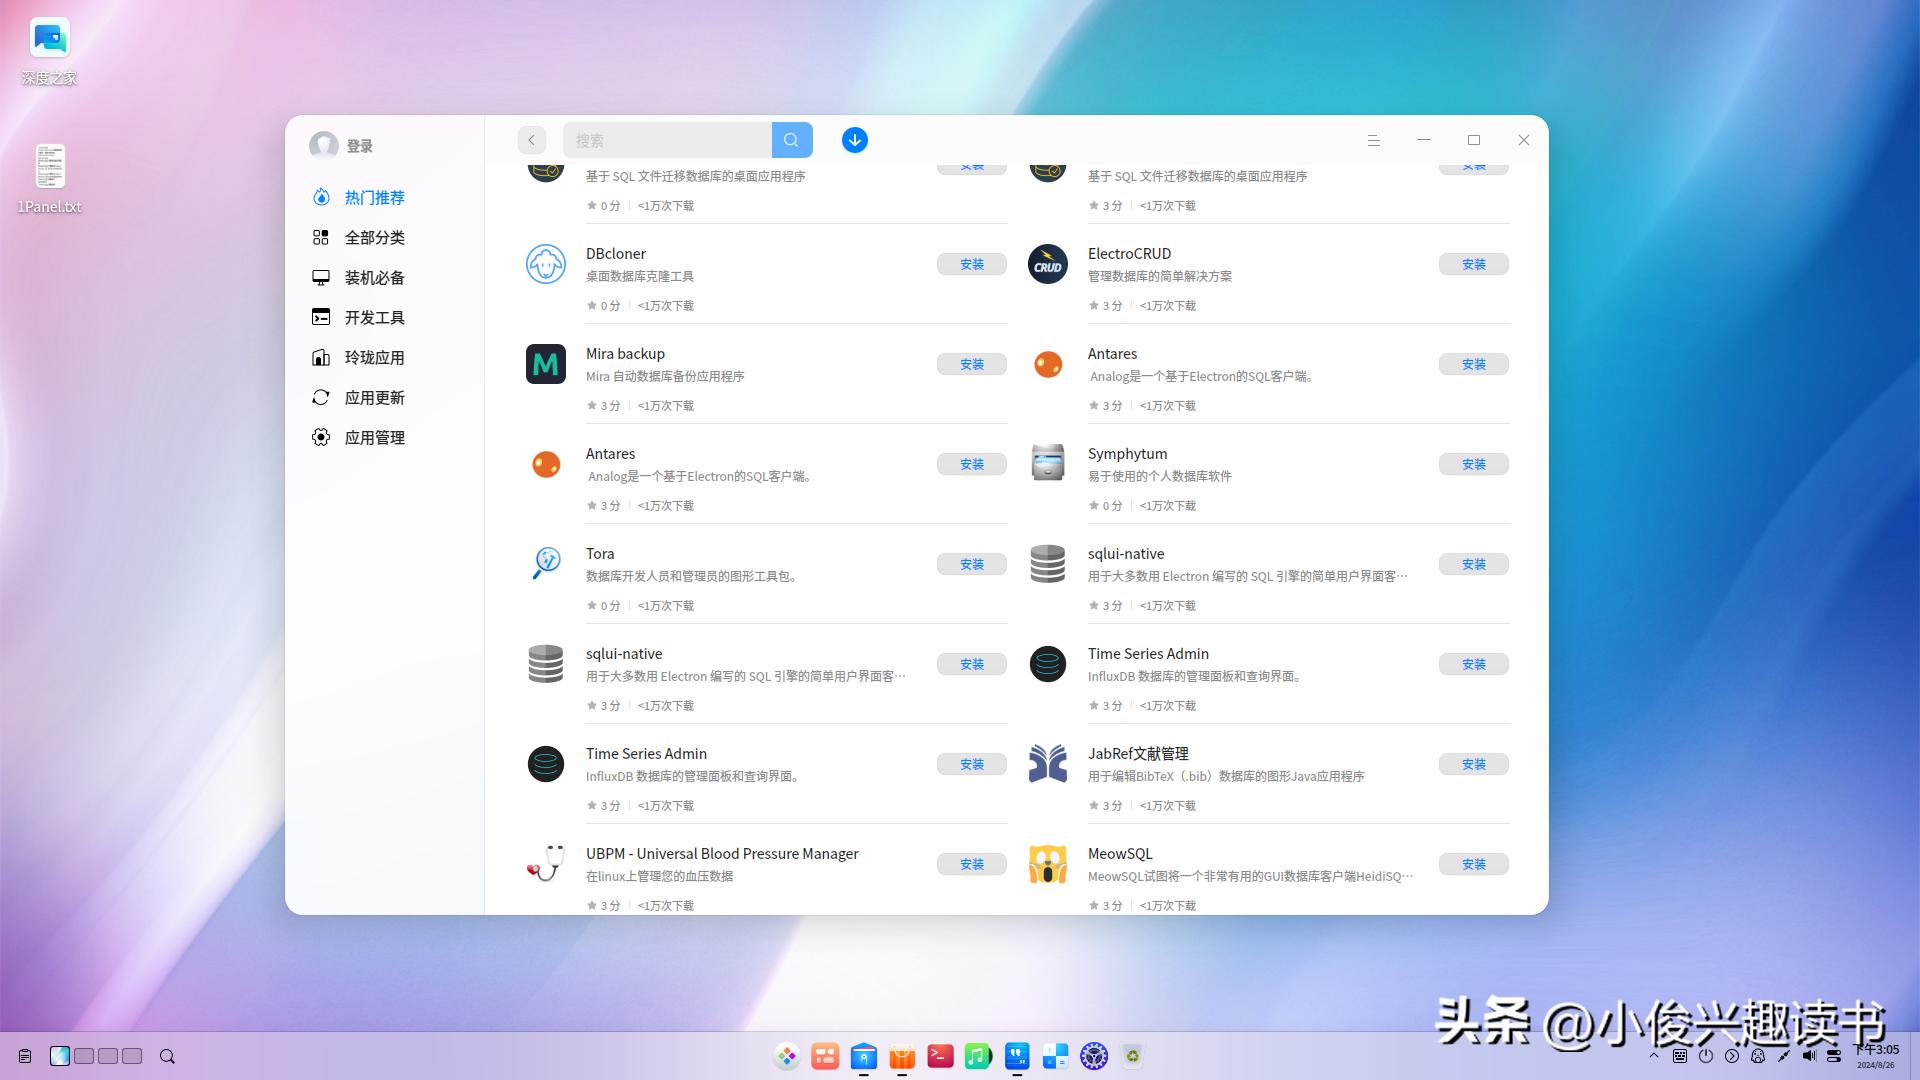Install ElectroCRUD with its 安装 button

click(1474, 264)
